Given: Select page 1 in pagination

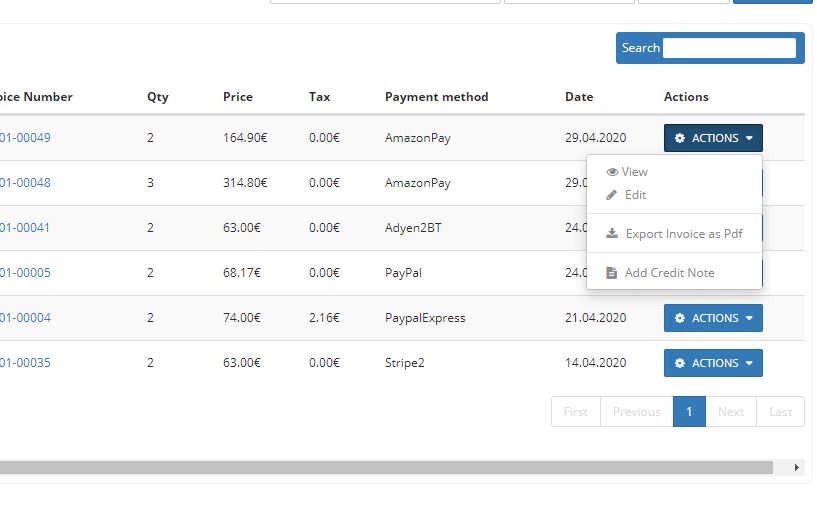Looking at the screenshot, I should [x=689, y=412].
